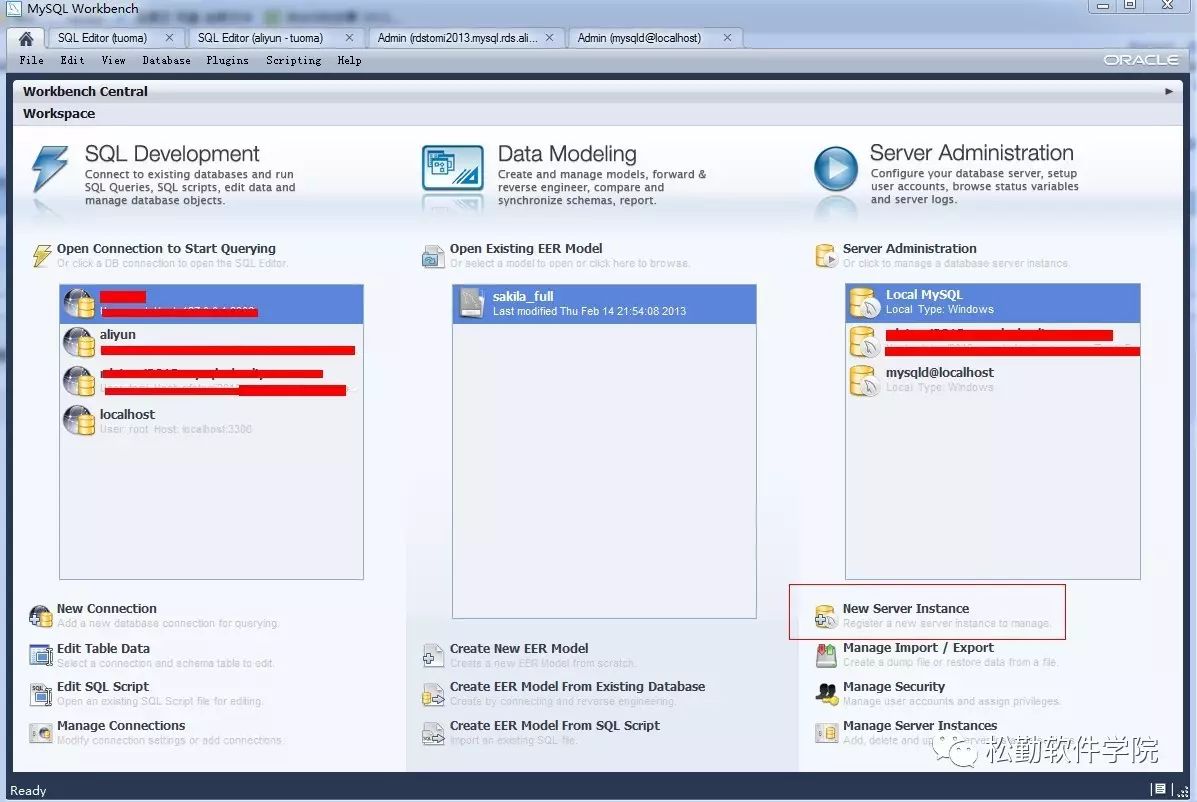This screenshot has height=802, width=1197.
Task: Click the New Connection icon
Action: (40, 615)
